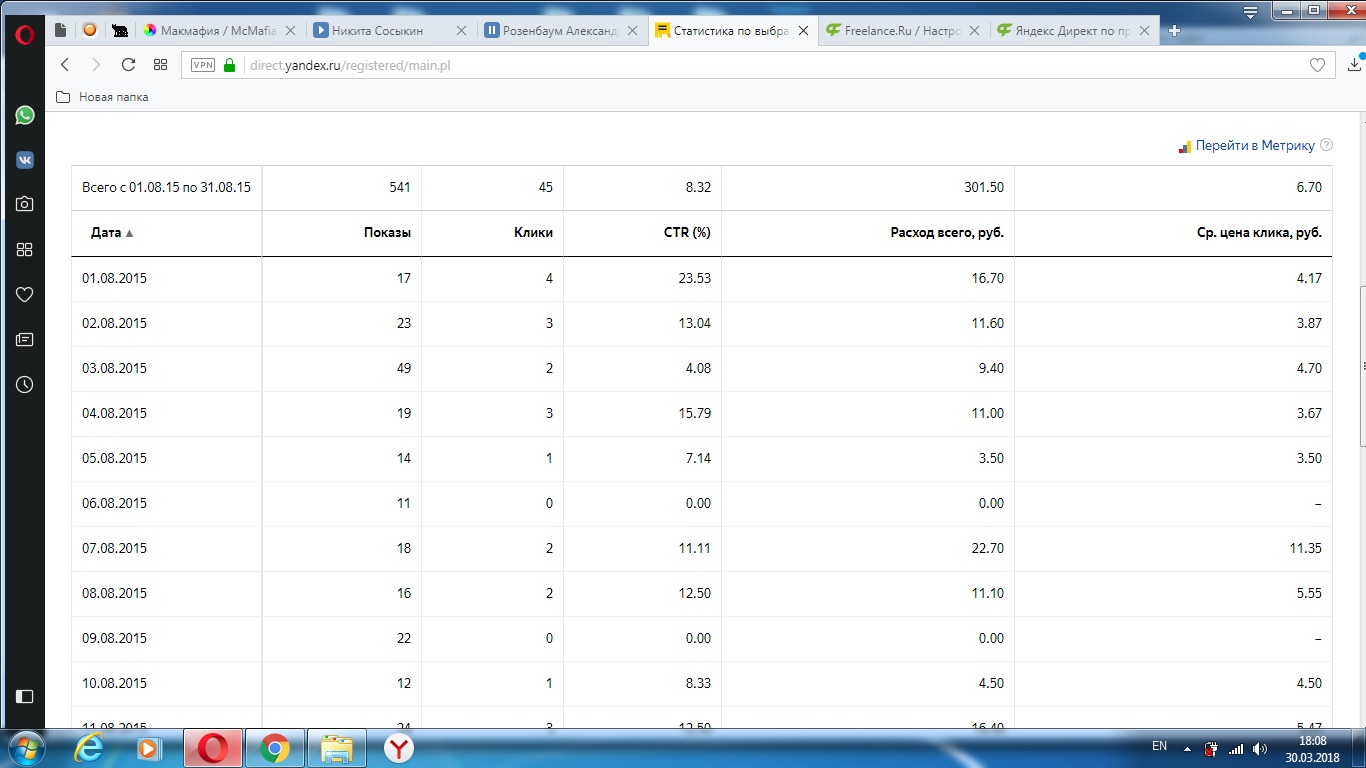The height and width of the screenshot is (768, 1366).
Task: Close the Статистика по выбранным tab
Action: point(802,31)
